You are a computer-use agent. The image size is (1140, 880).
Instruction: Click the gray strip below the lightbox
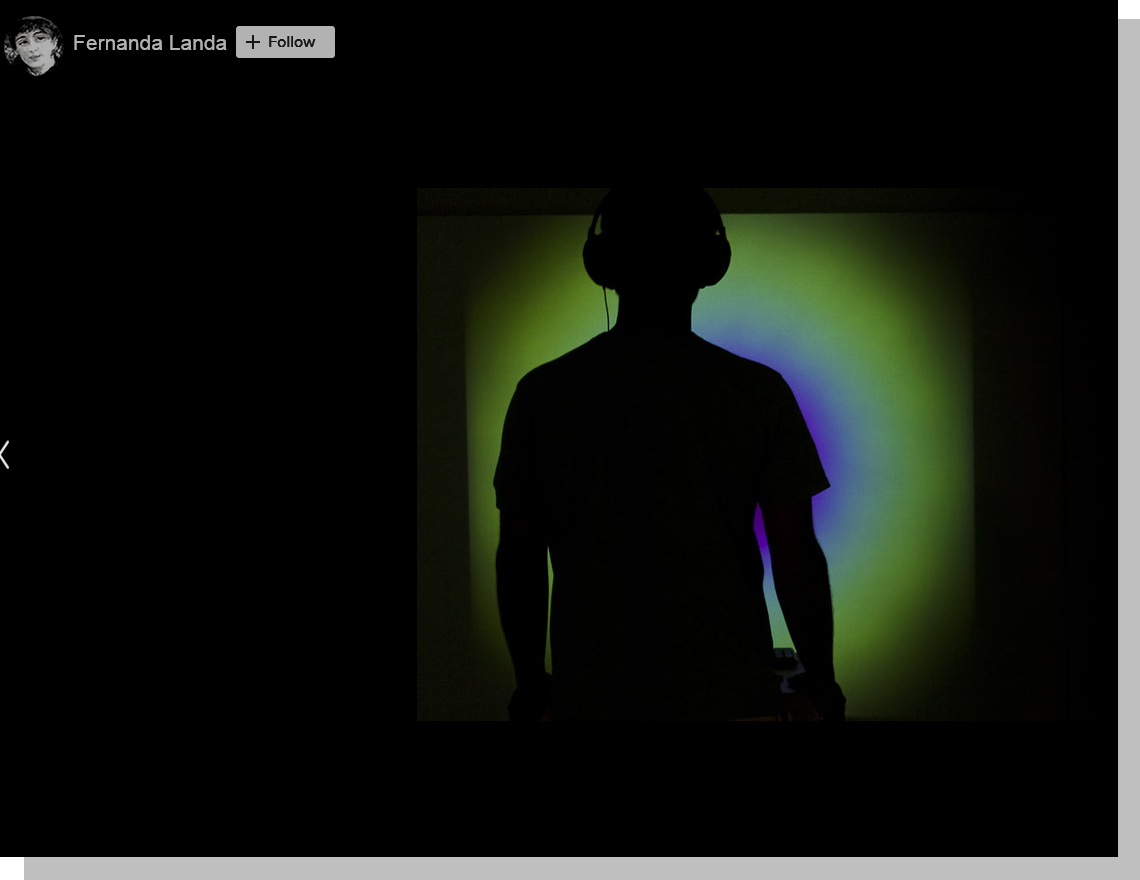[570, 868]
